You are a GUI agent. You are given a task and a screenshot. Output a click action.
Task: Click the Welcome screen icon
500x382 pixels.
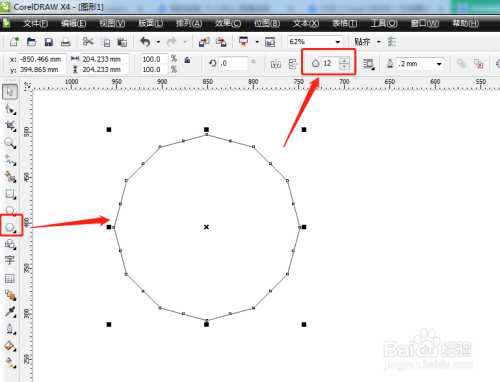pos(270,42)
